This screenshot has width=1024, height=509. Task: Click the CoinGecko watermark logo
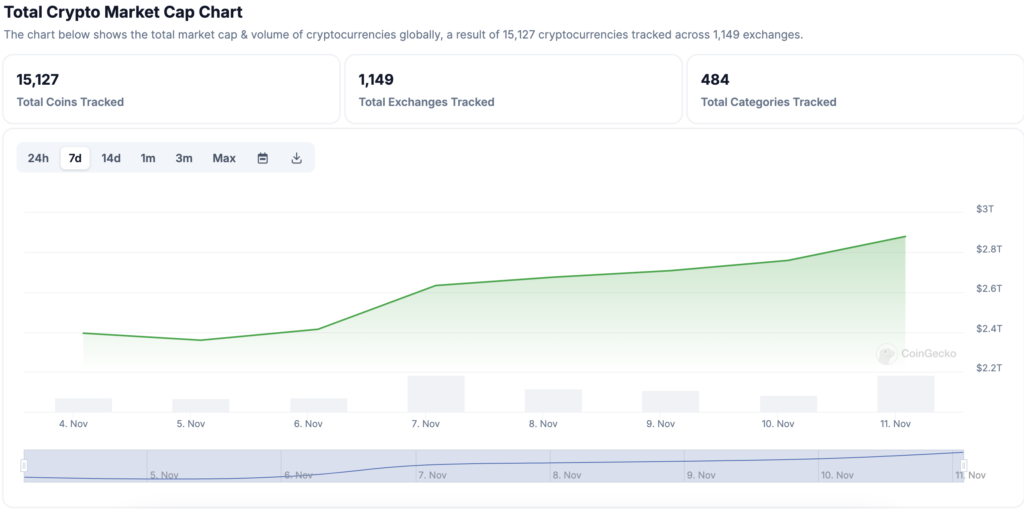click(x=917, y=353)
